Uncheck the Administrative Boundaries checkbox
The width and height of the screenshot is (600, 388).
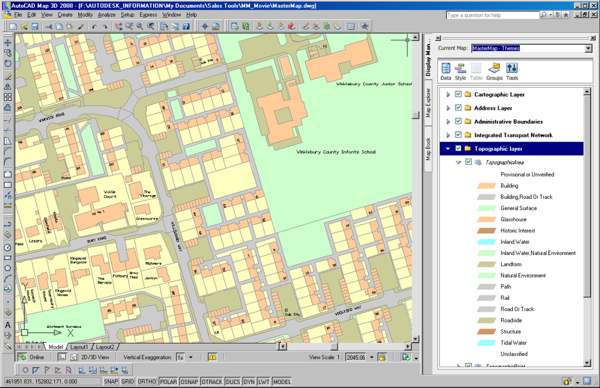[x=458, y=121]
